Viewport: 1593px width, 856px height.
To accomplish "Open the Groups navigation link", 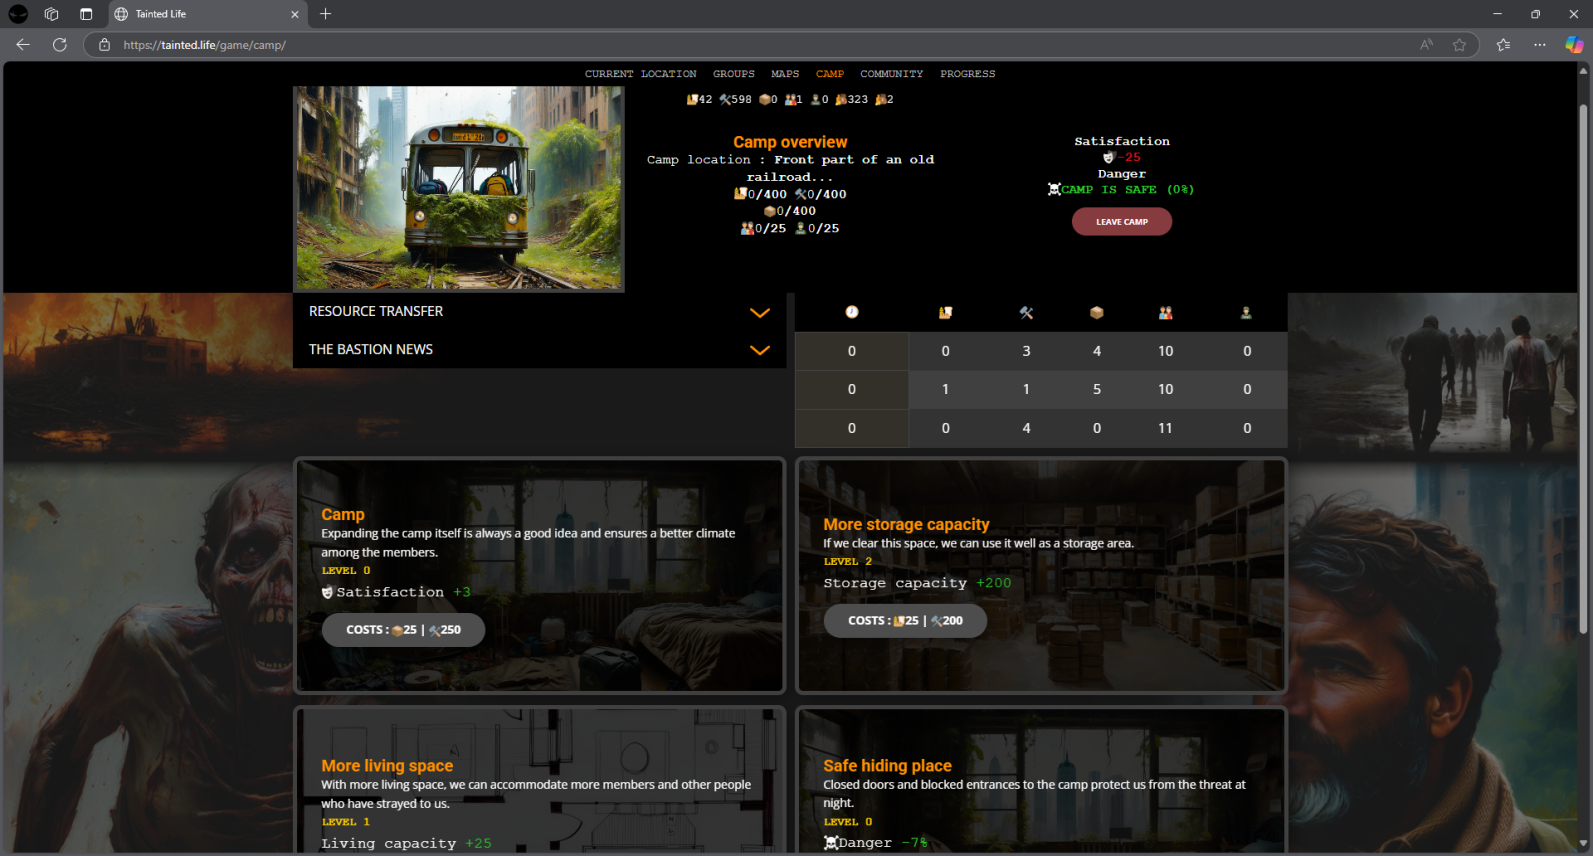I will (x=733, y=74).
